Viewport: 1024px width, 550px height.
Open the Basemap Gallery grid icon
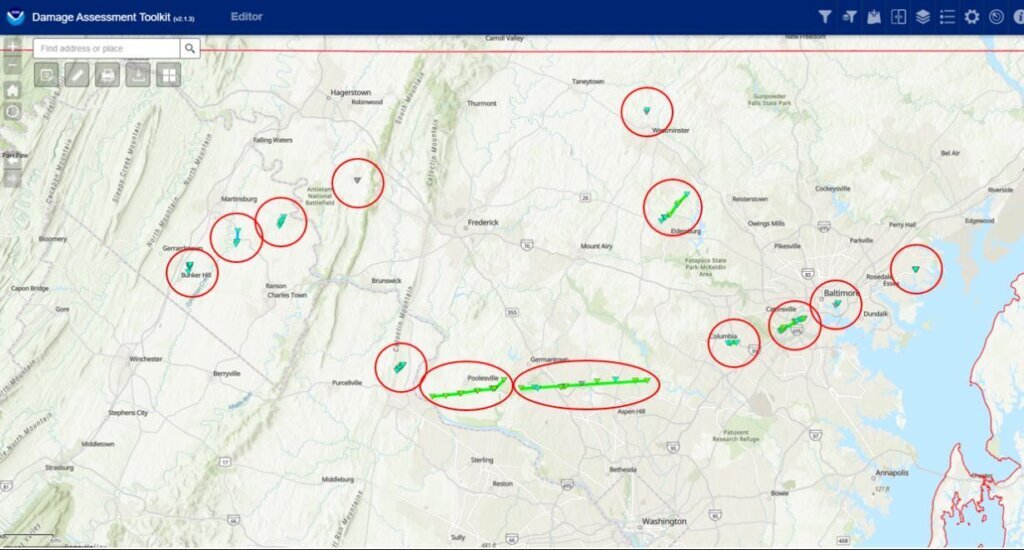pyautogui.click(x=168, y=75)
